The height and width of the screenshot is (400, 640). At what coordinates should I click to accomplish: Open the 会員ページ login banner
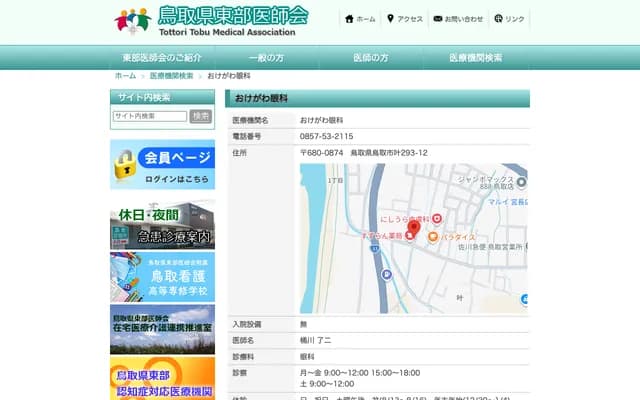click(162, 165)
